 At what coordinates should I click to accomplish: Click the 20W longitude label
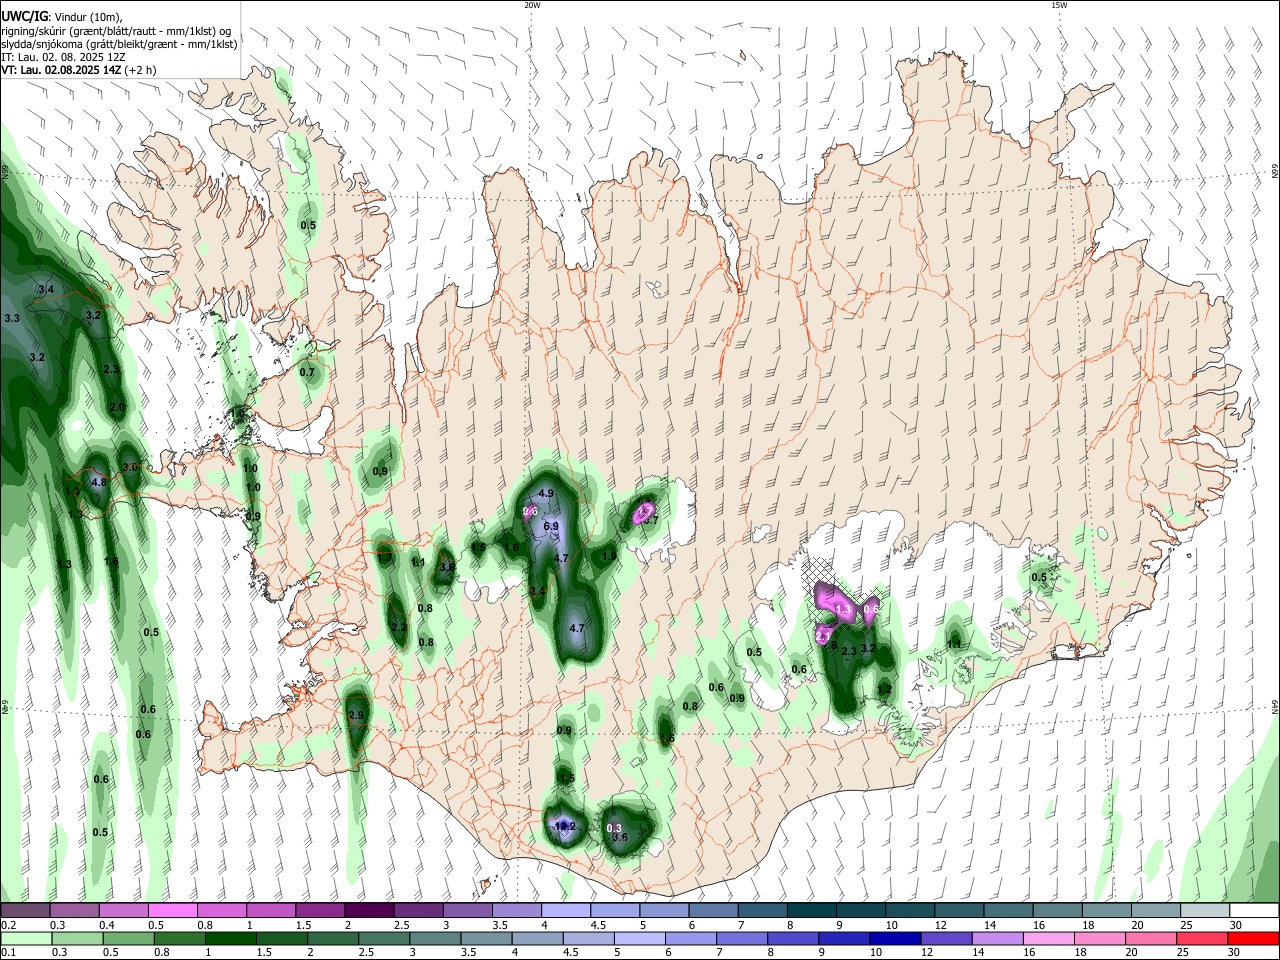(x=532, y=5)
